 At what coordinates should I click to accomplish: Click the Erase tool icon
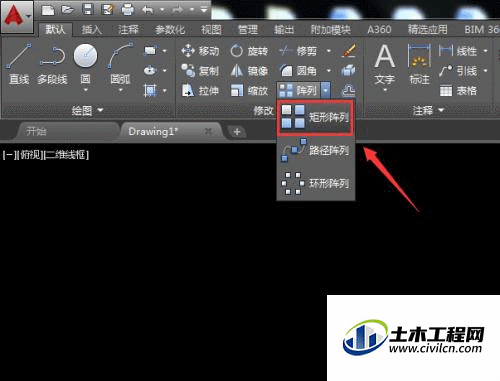(349, 51)
